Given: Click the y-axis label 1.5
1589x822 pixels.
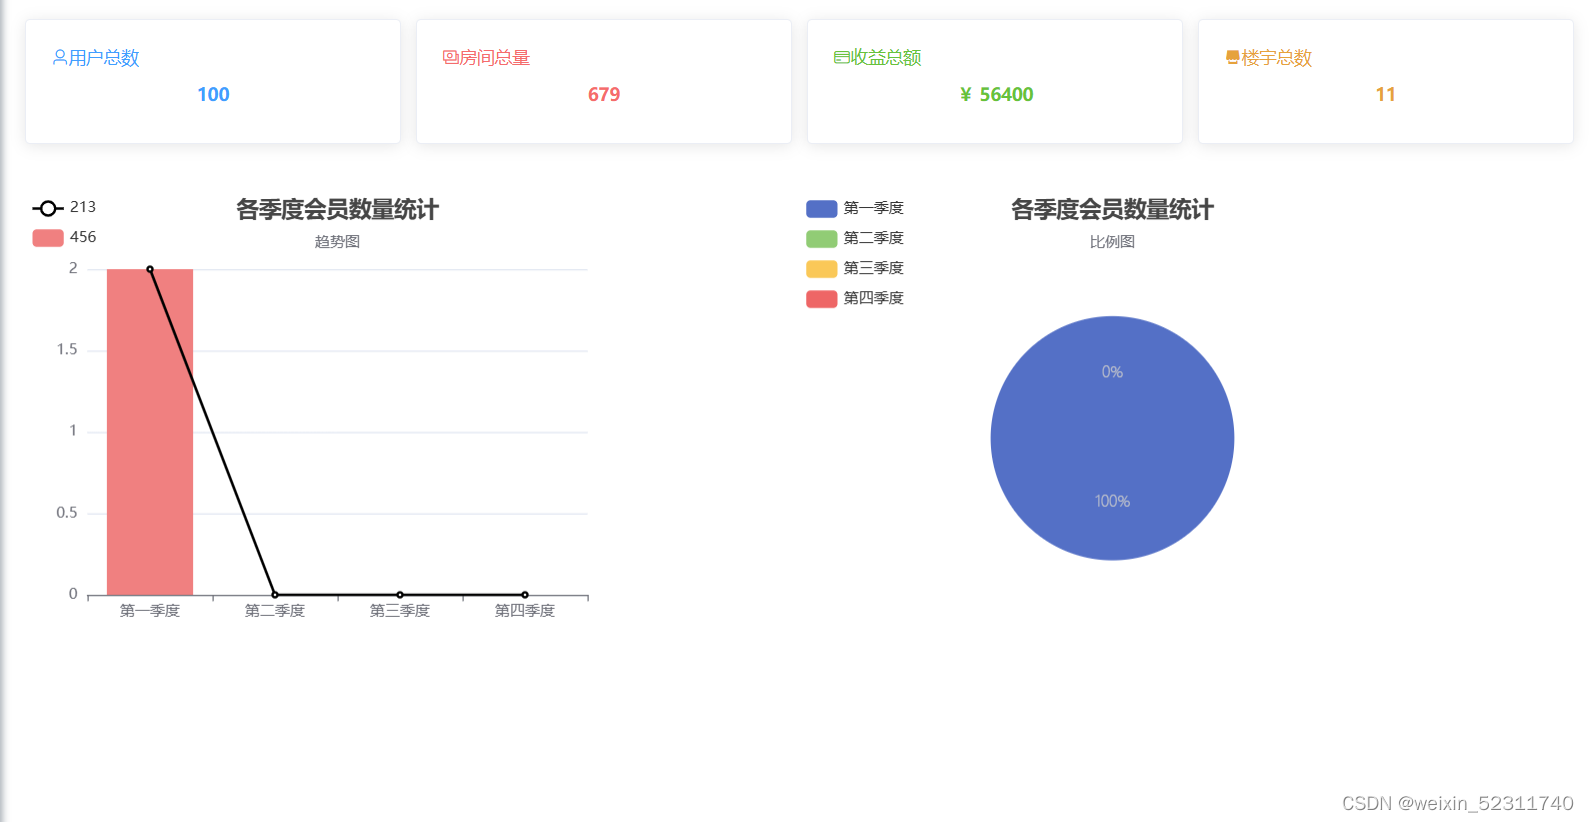Looking at the screenshot, I should click(67, 350).
